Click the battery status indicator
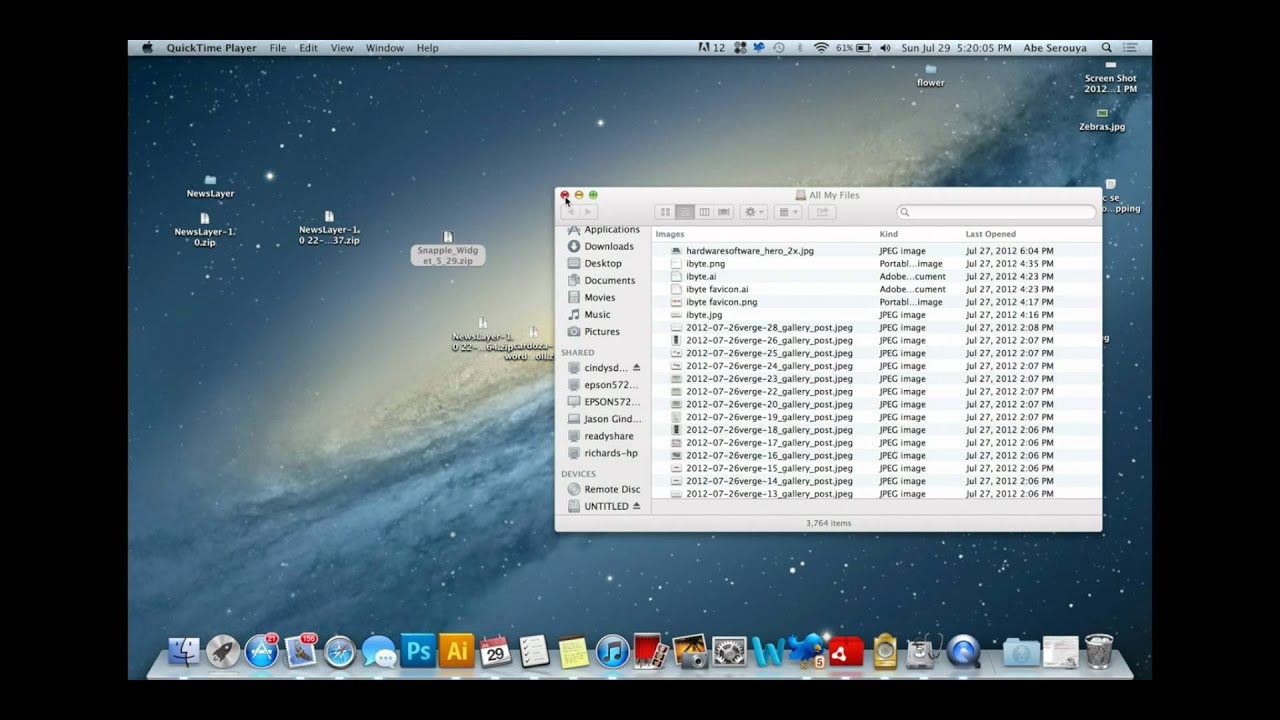 click(853, 47)
